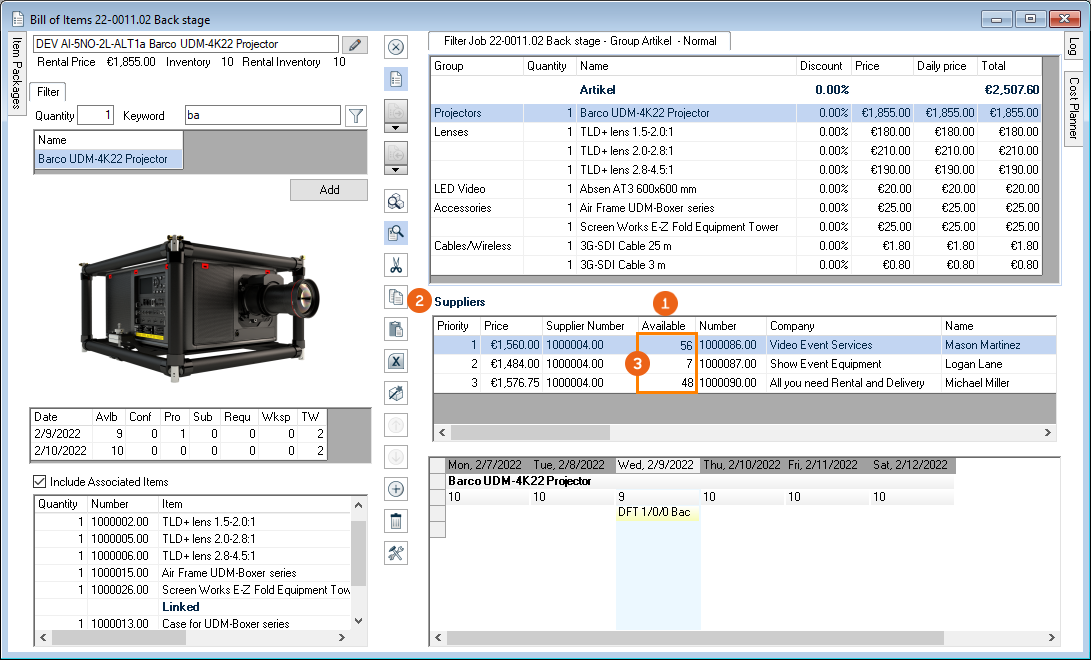Click the clipboard paste icon
This screenshot has width=1091, height=660.
(396, 329)
